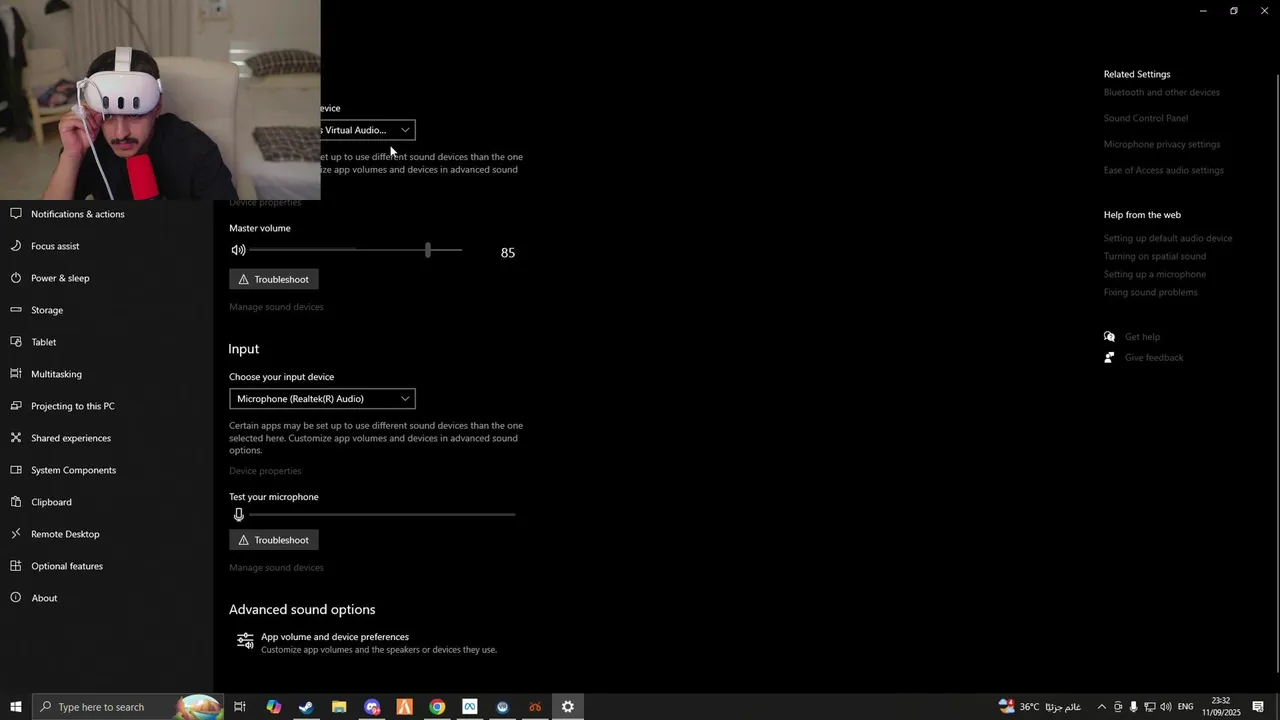
Task: Click the tray microphone icon
Action: coord(1134,707)
